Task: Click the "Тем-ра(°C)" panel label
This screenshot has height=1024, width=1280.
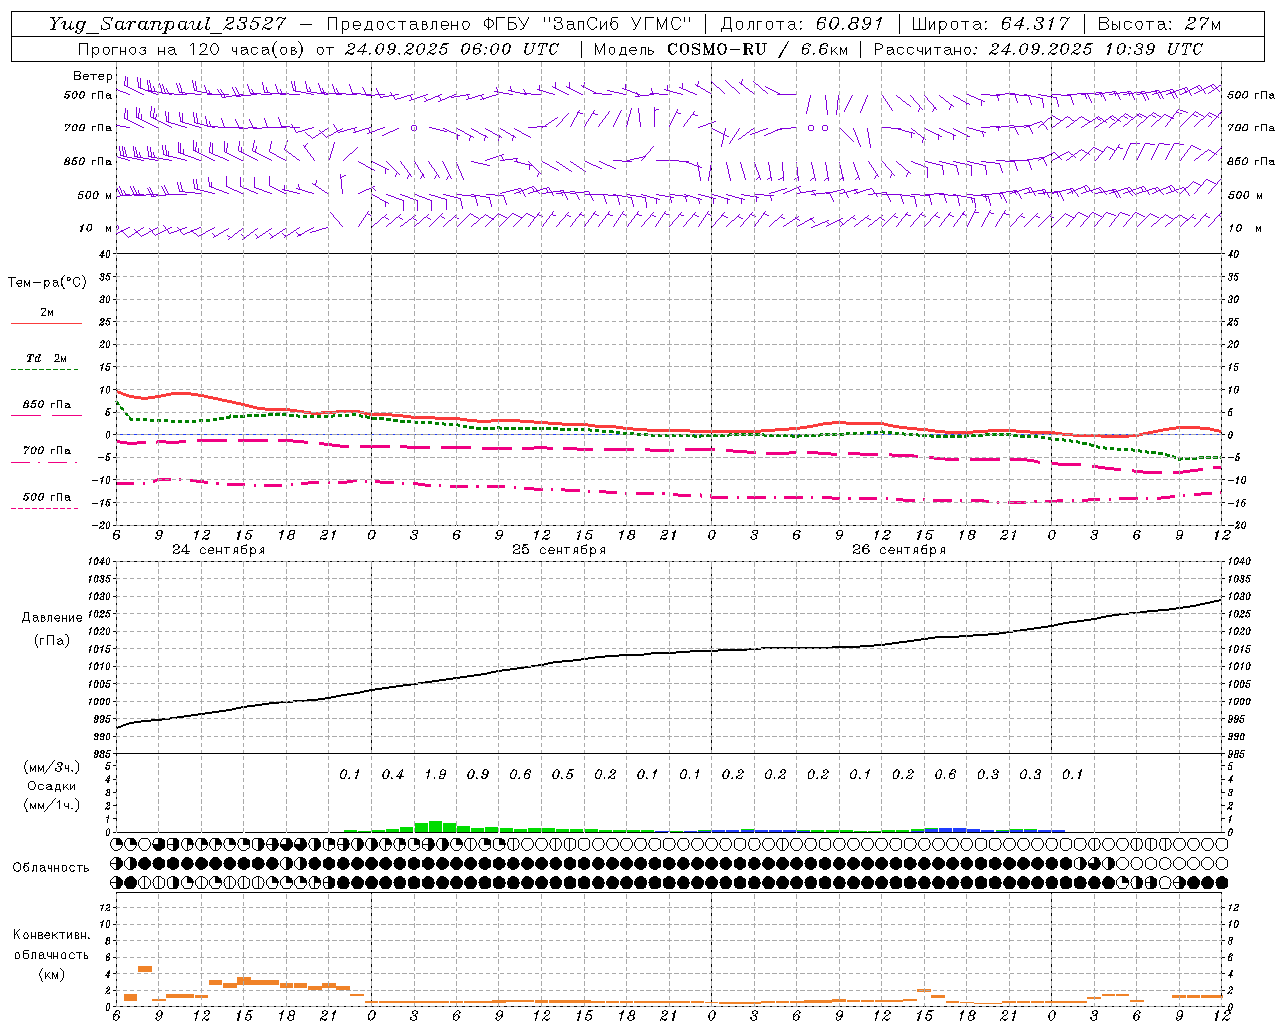Action: (47, 283)
